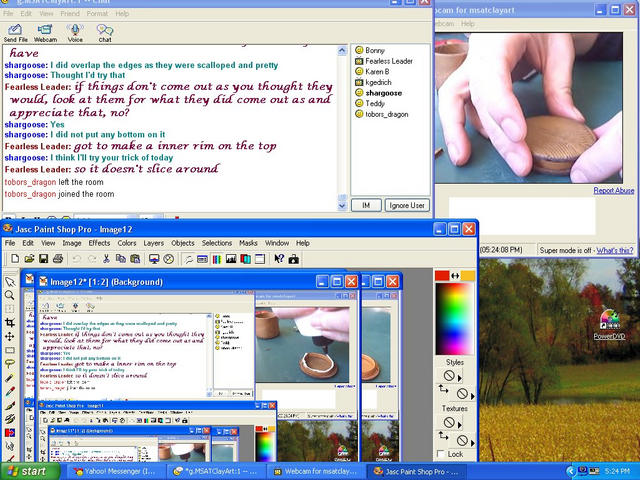Click the Toggle Color Palette icon with colored bars
The height and width of the screenshot is (480, 640).
point(217,259)
